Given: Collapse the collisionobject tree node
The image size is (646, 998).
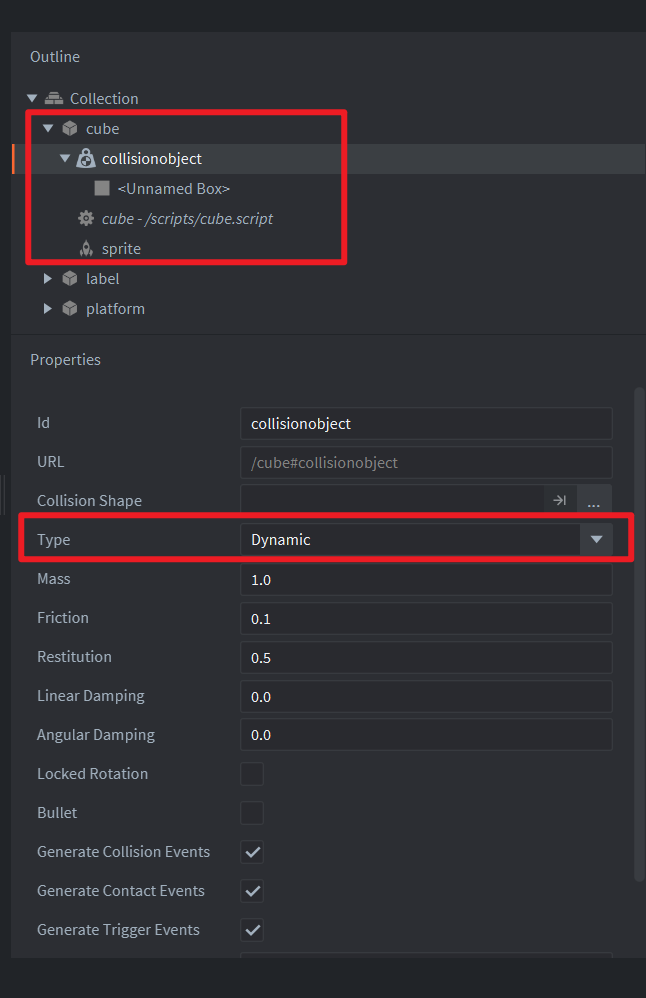Looking at the screenshot, I should 64,158.
